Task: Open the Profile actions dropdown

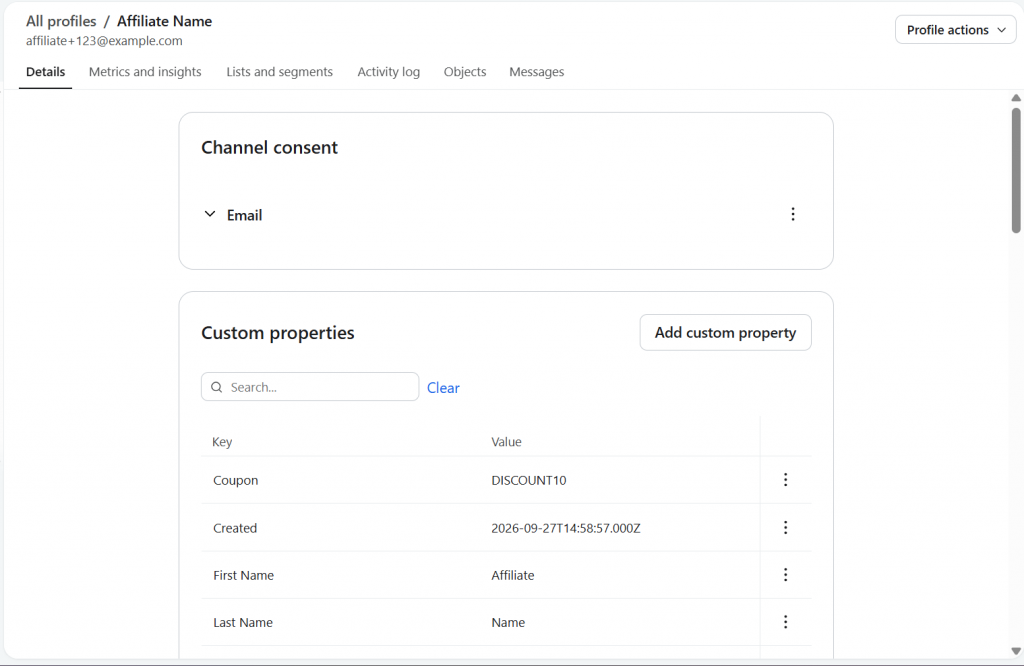Action: 955,30
